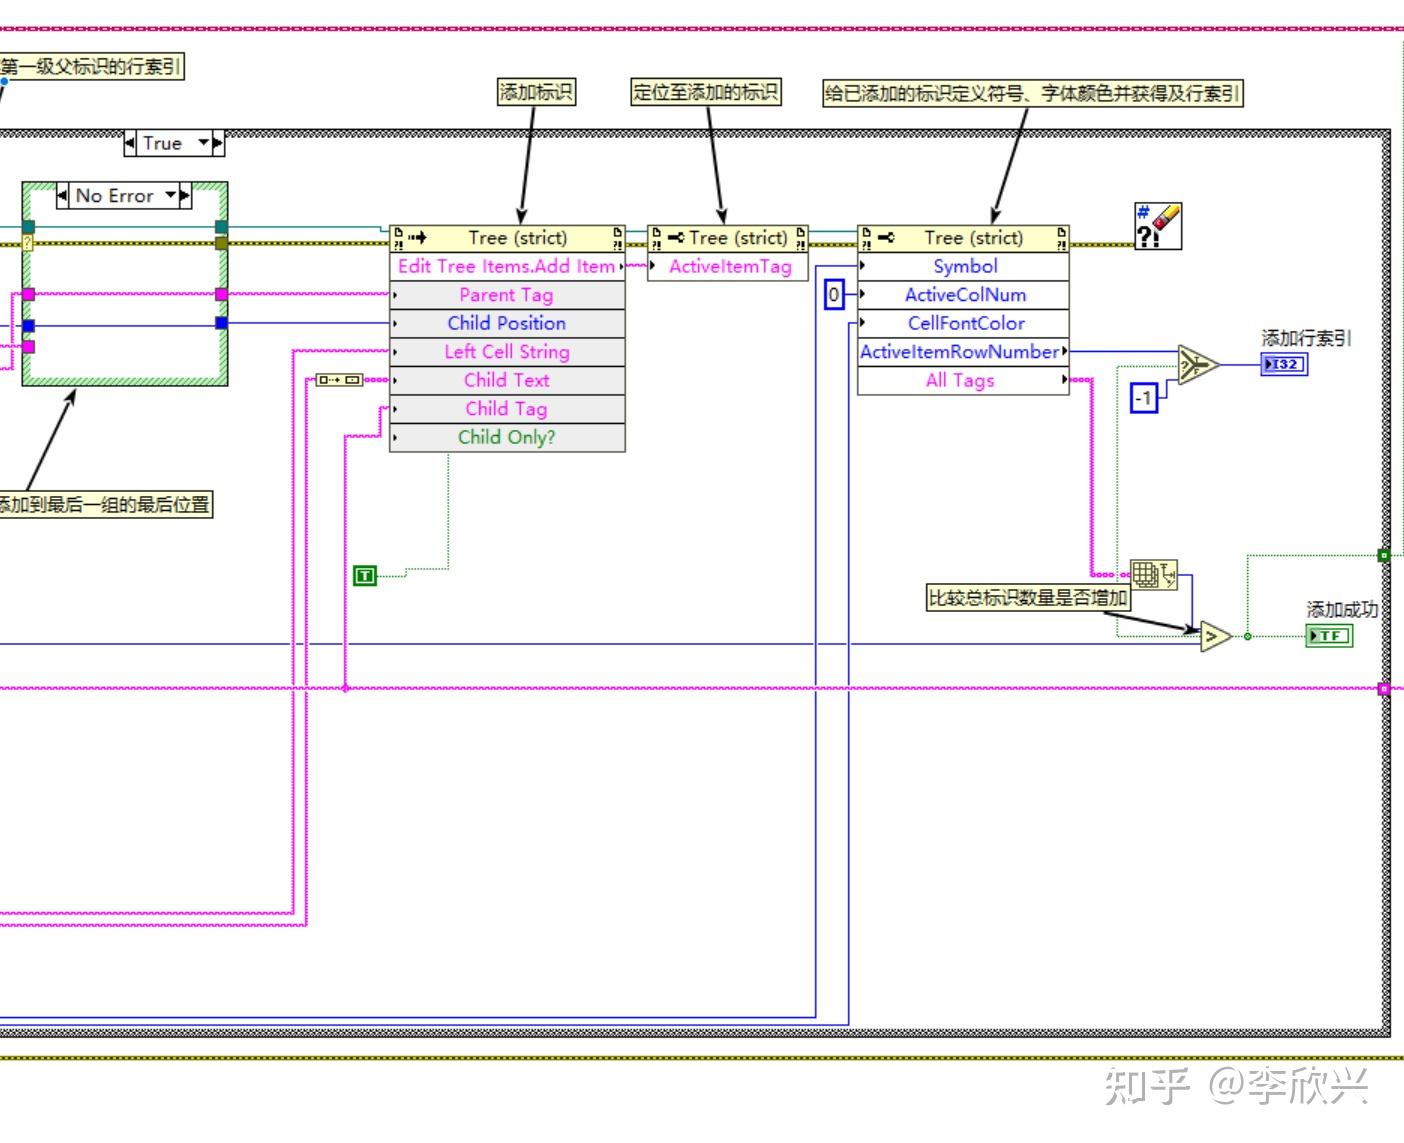Click the Add Item invoke node header
The image size is (1404, 1143).
point(507,238)
